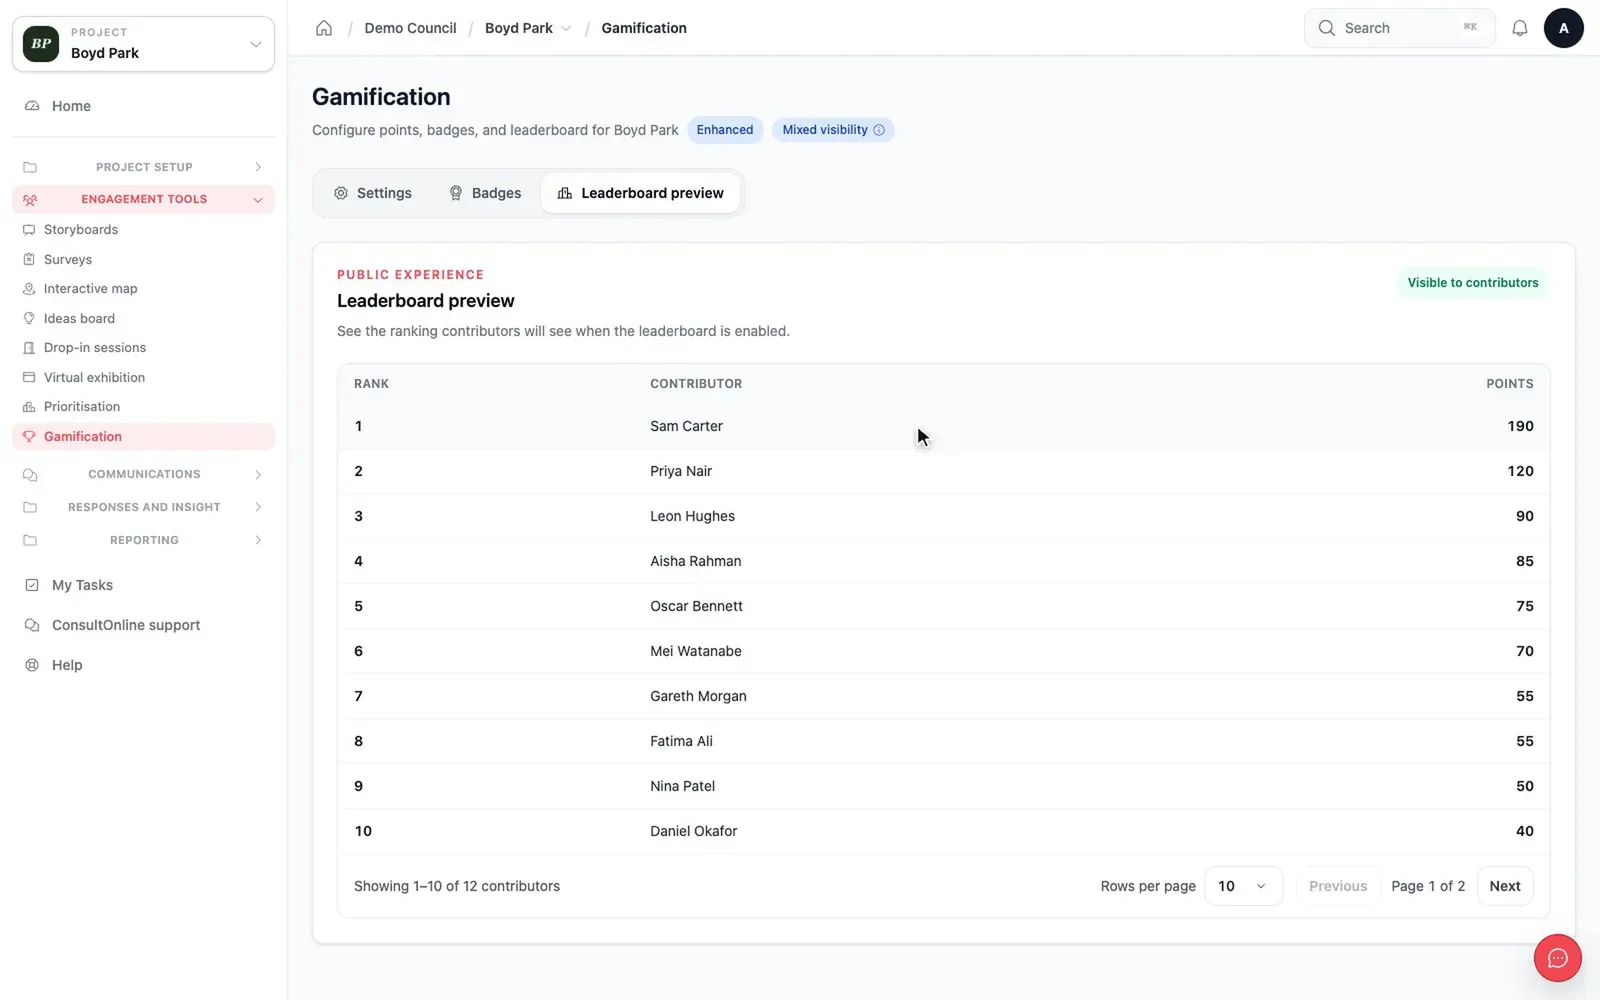Click the Daniel Okafor contributor name
1600x1000 pixels.
click(694, 831)
